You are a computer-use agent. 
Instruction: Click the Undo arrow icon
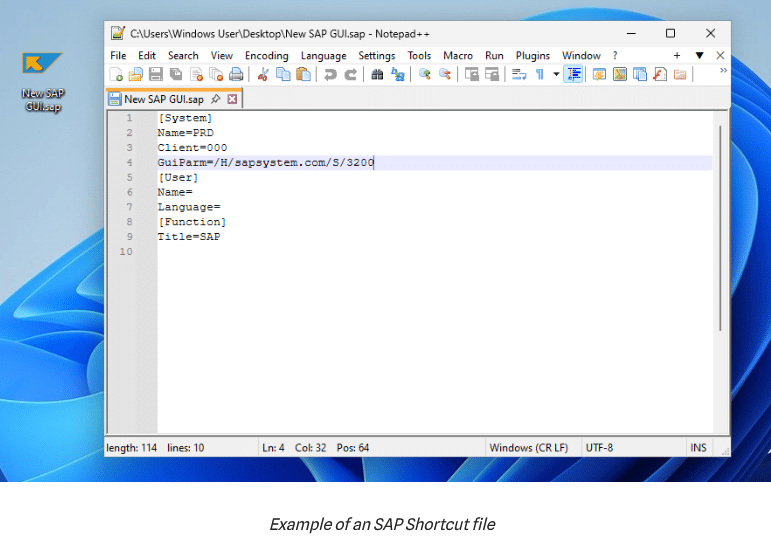pos(330,75)
